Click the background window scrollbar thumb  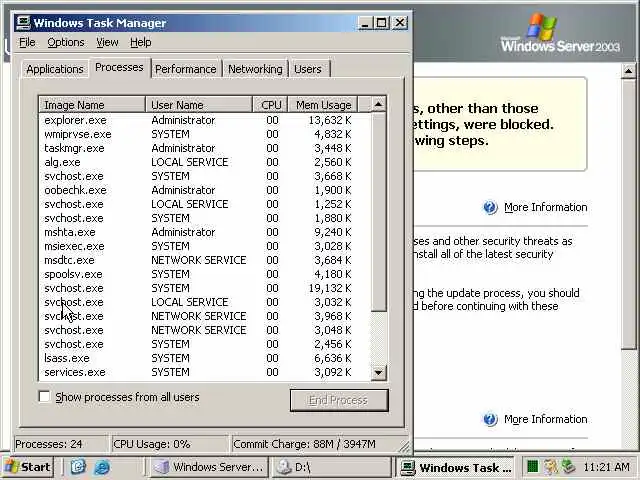[x=629, y=214]
